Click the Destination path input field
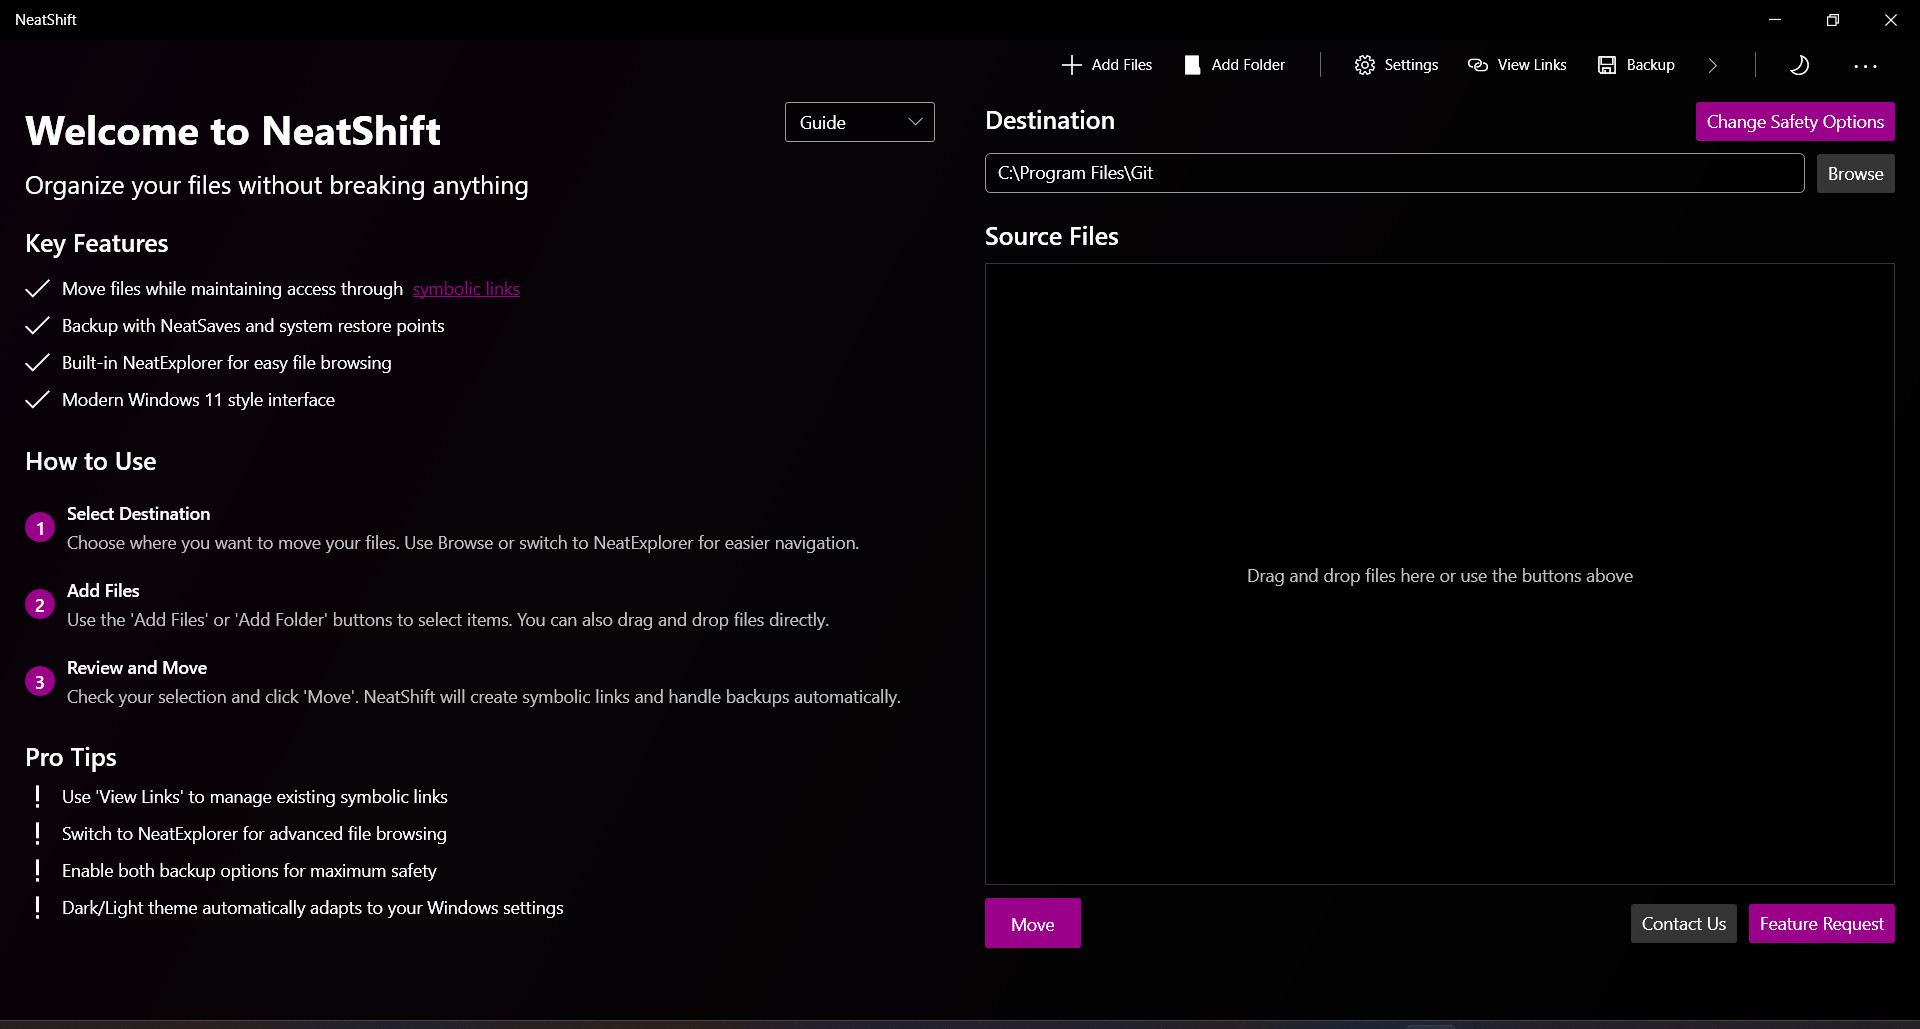 pos(1395,173)
